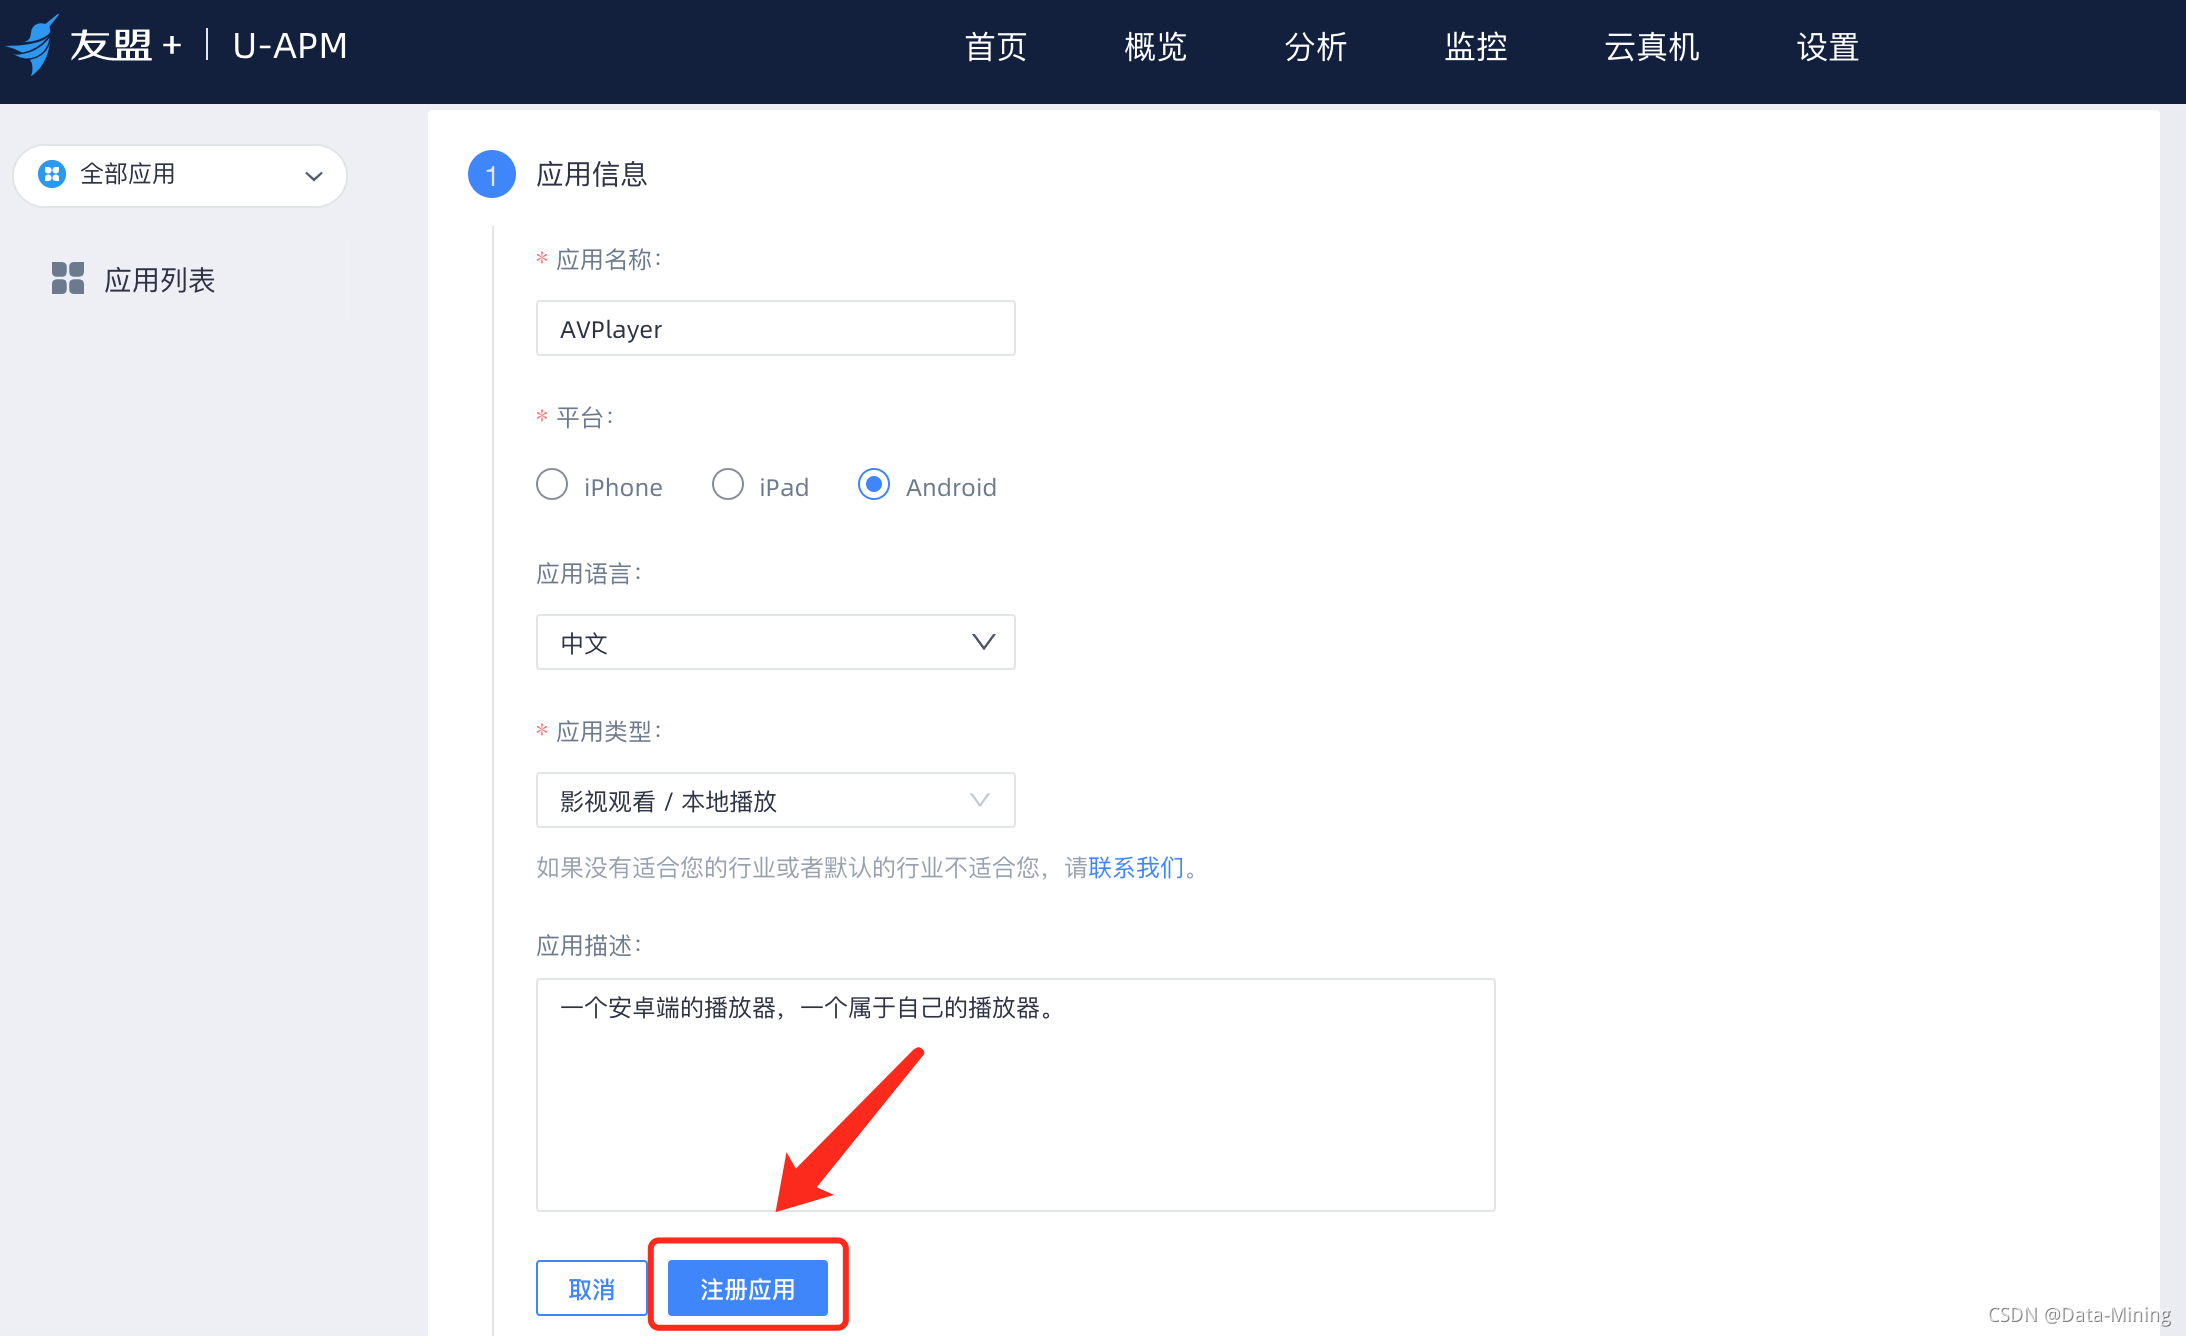The height and width of the screenshot is (1336, 2186).
Task: Select the Android platform radio button
Action: pyautogui.click(x=874, y=485)
